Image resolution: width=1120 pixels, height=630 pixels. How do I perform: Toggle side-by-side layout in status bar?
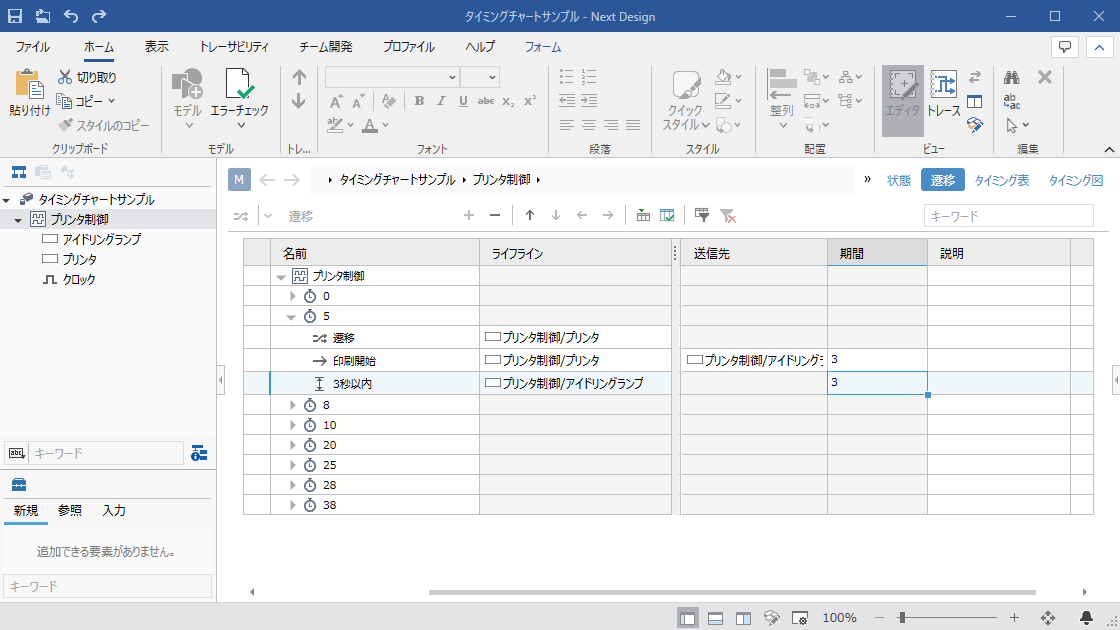click(x=743, y=619)
